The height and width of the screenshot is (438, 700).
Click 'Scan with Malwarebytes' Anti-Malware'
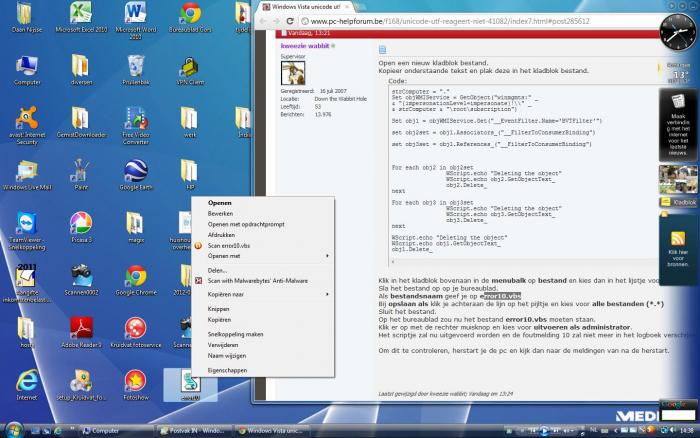[x=257, y=281]
